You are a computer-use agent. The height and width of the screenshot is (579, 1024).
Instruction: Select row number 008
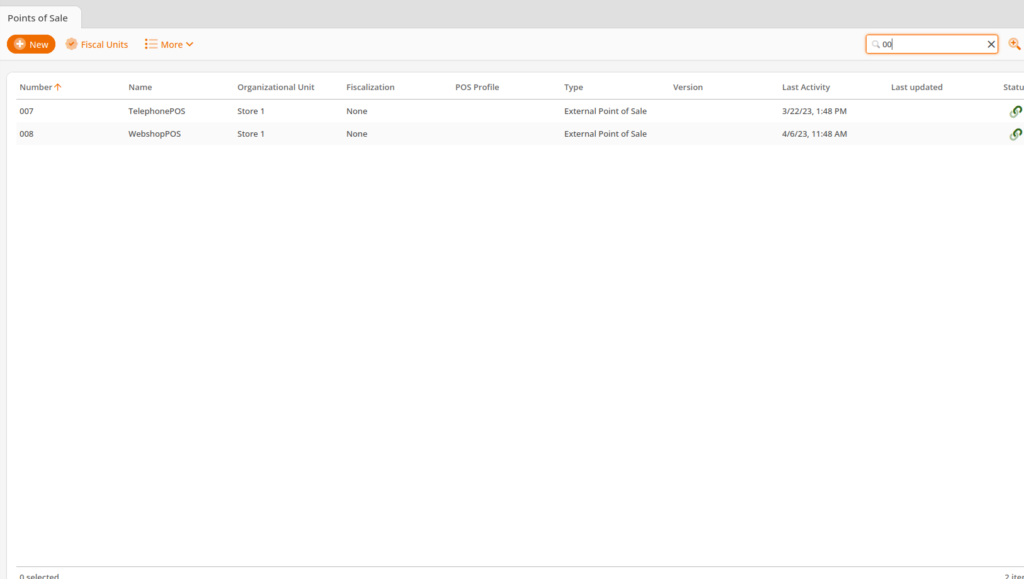click(27, 134)
